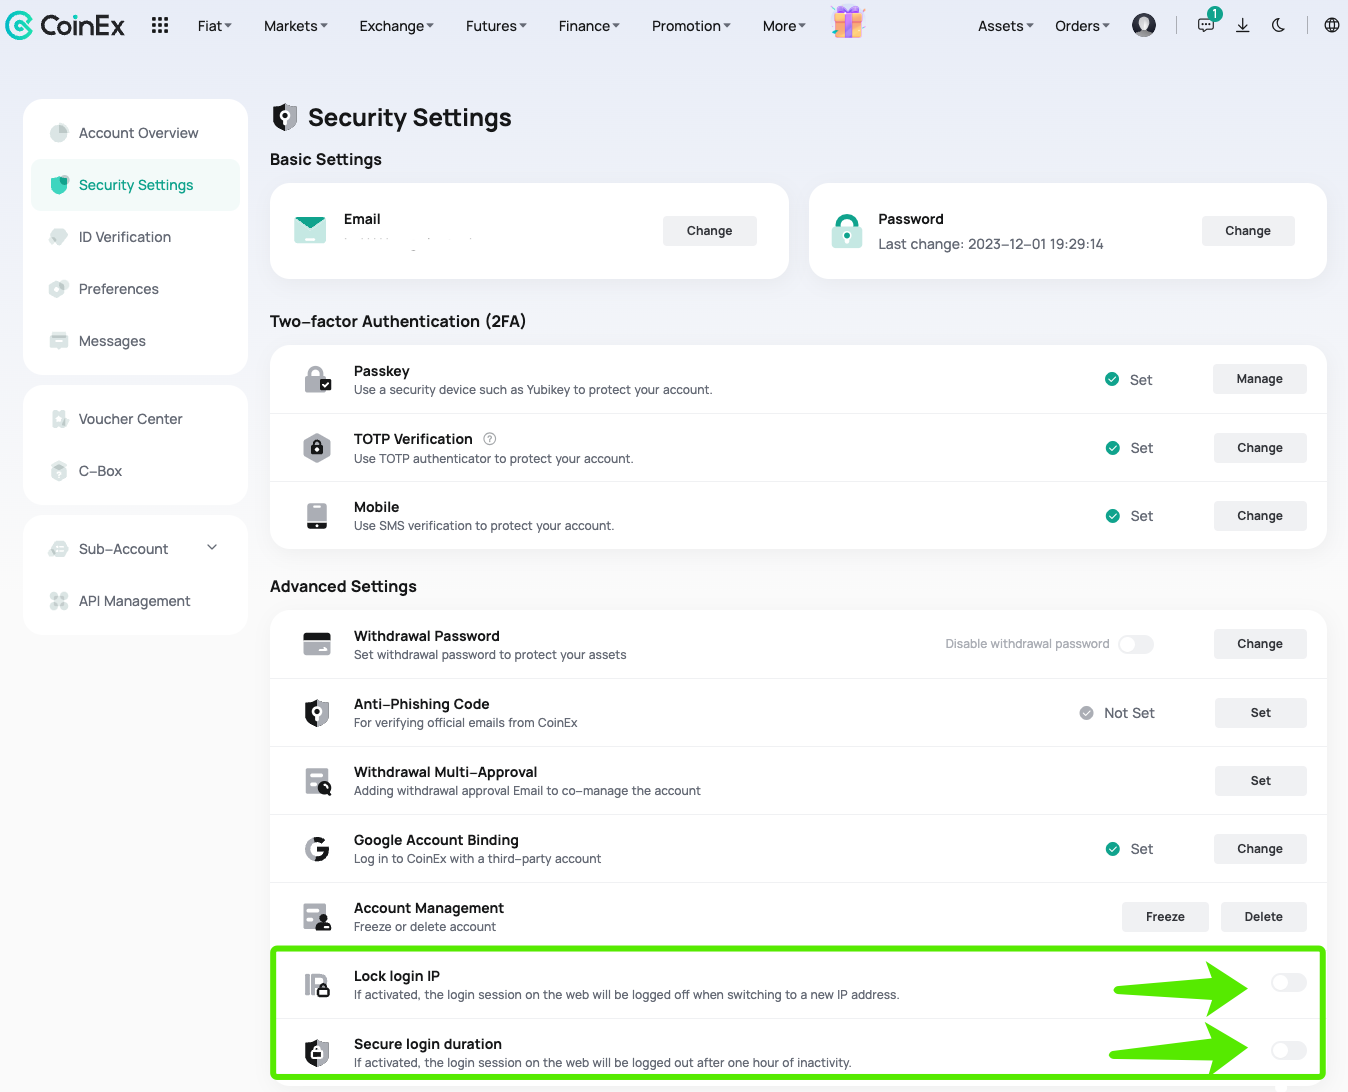Click Change button for TOTP Verification
Image resolution: width=1348 pixels, height=1092 pixels.
pos(1260,448)
